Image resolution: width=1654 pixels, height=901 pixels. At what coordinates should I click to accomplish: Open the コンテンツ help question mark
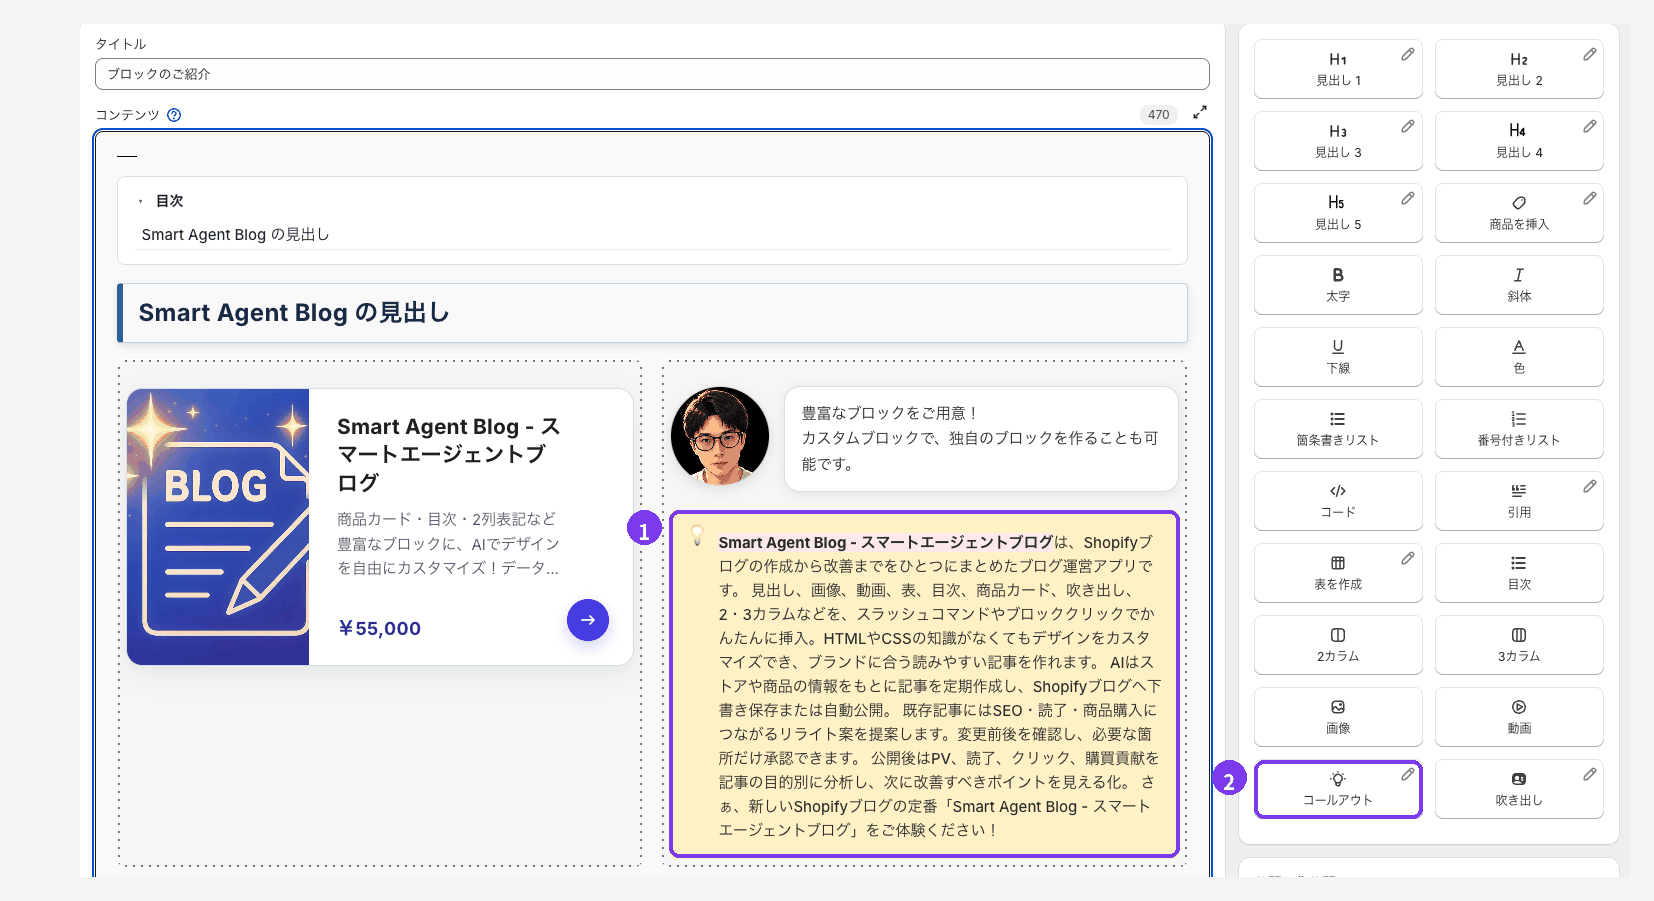[x=174, y=115]
